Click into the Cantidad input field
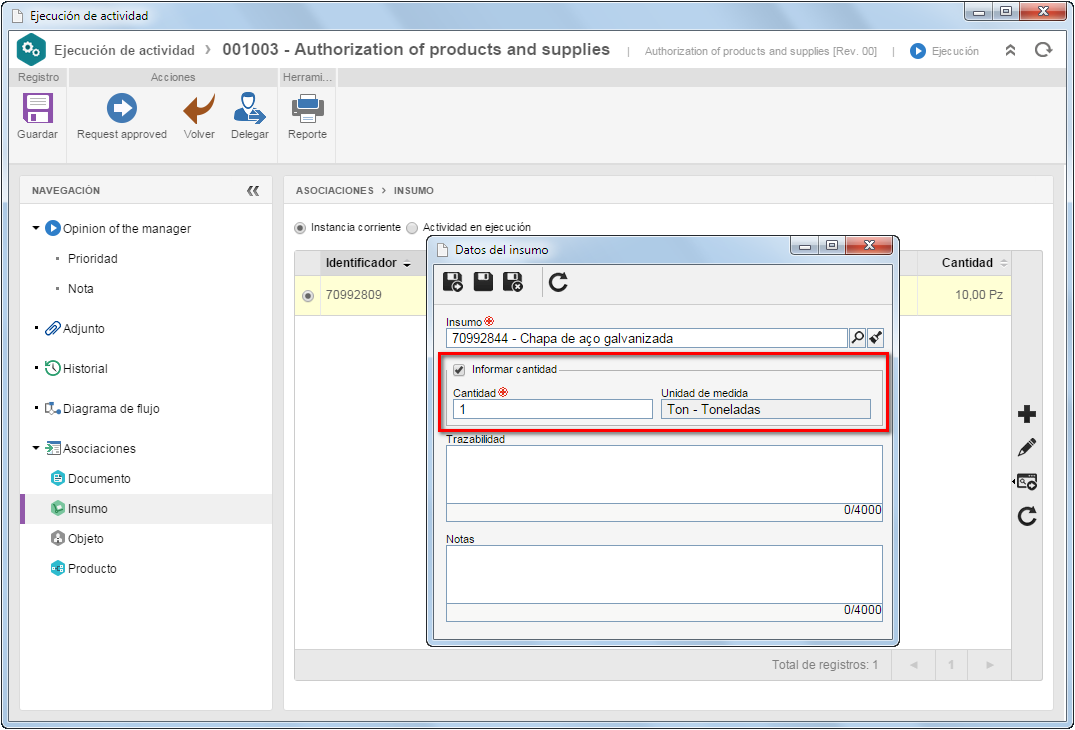 click(x=553, y=409)
